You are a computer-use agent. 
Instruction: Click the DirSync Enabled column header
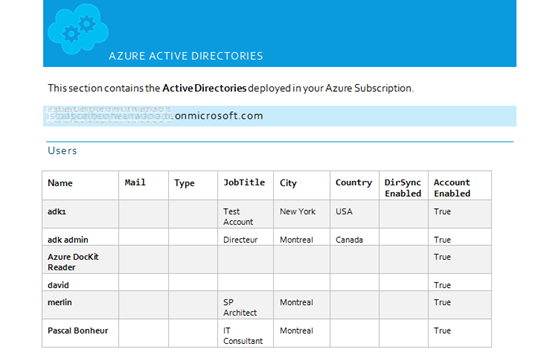(x=403, y=188)
